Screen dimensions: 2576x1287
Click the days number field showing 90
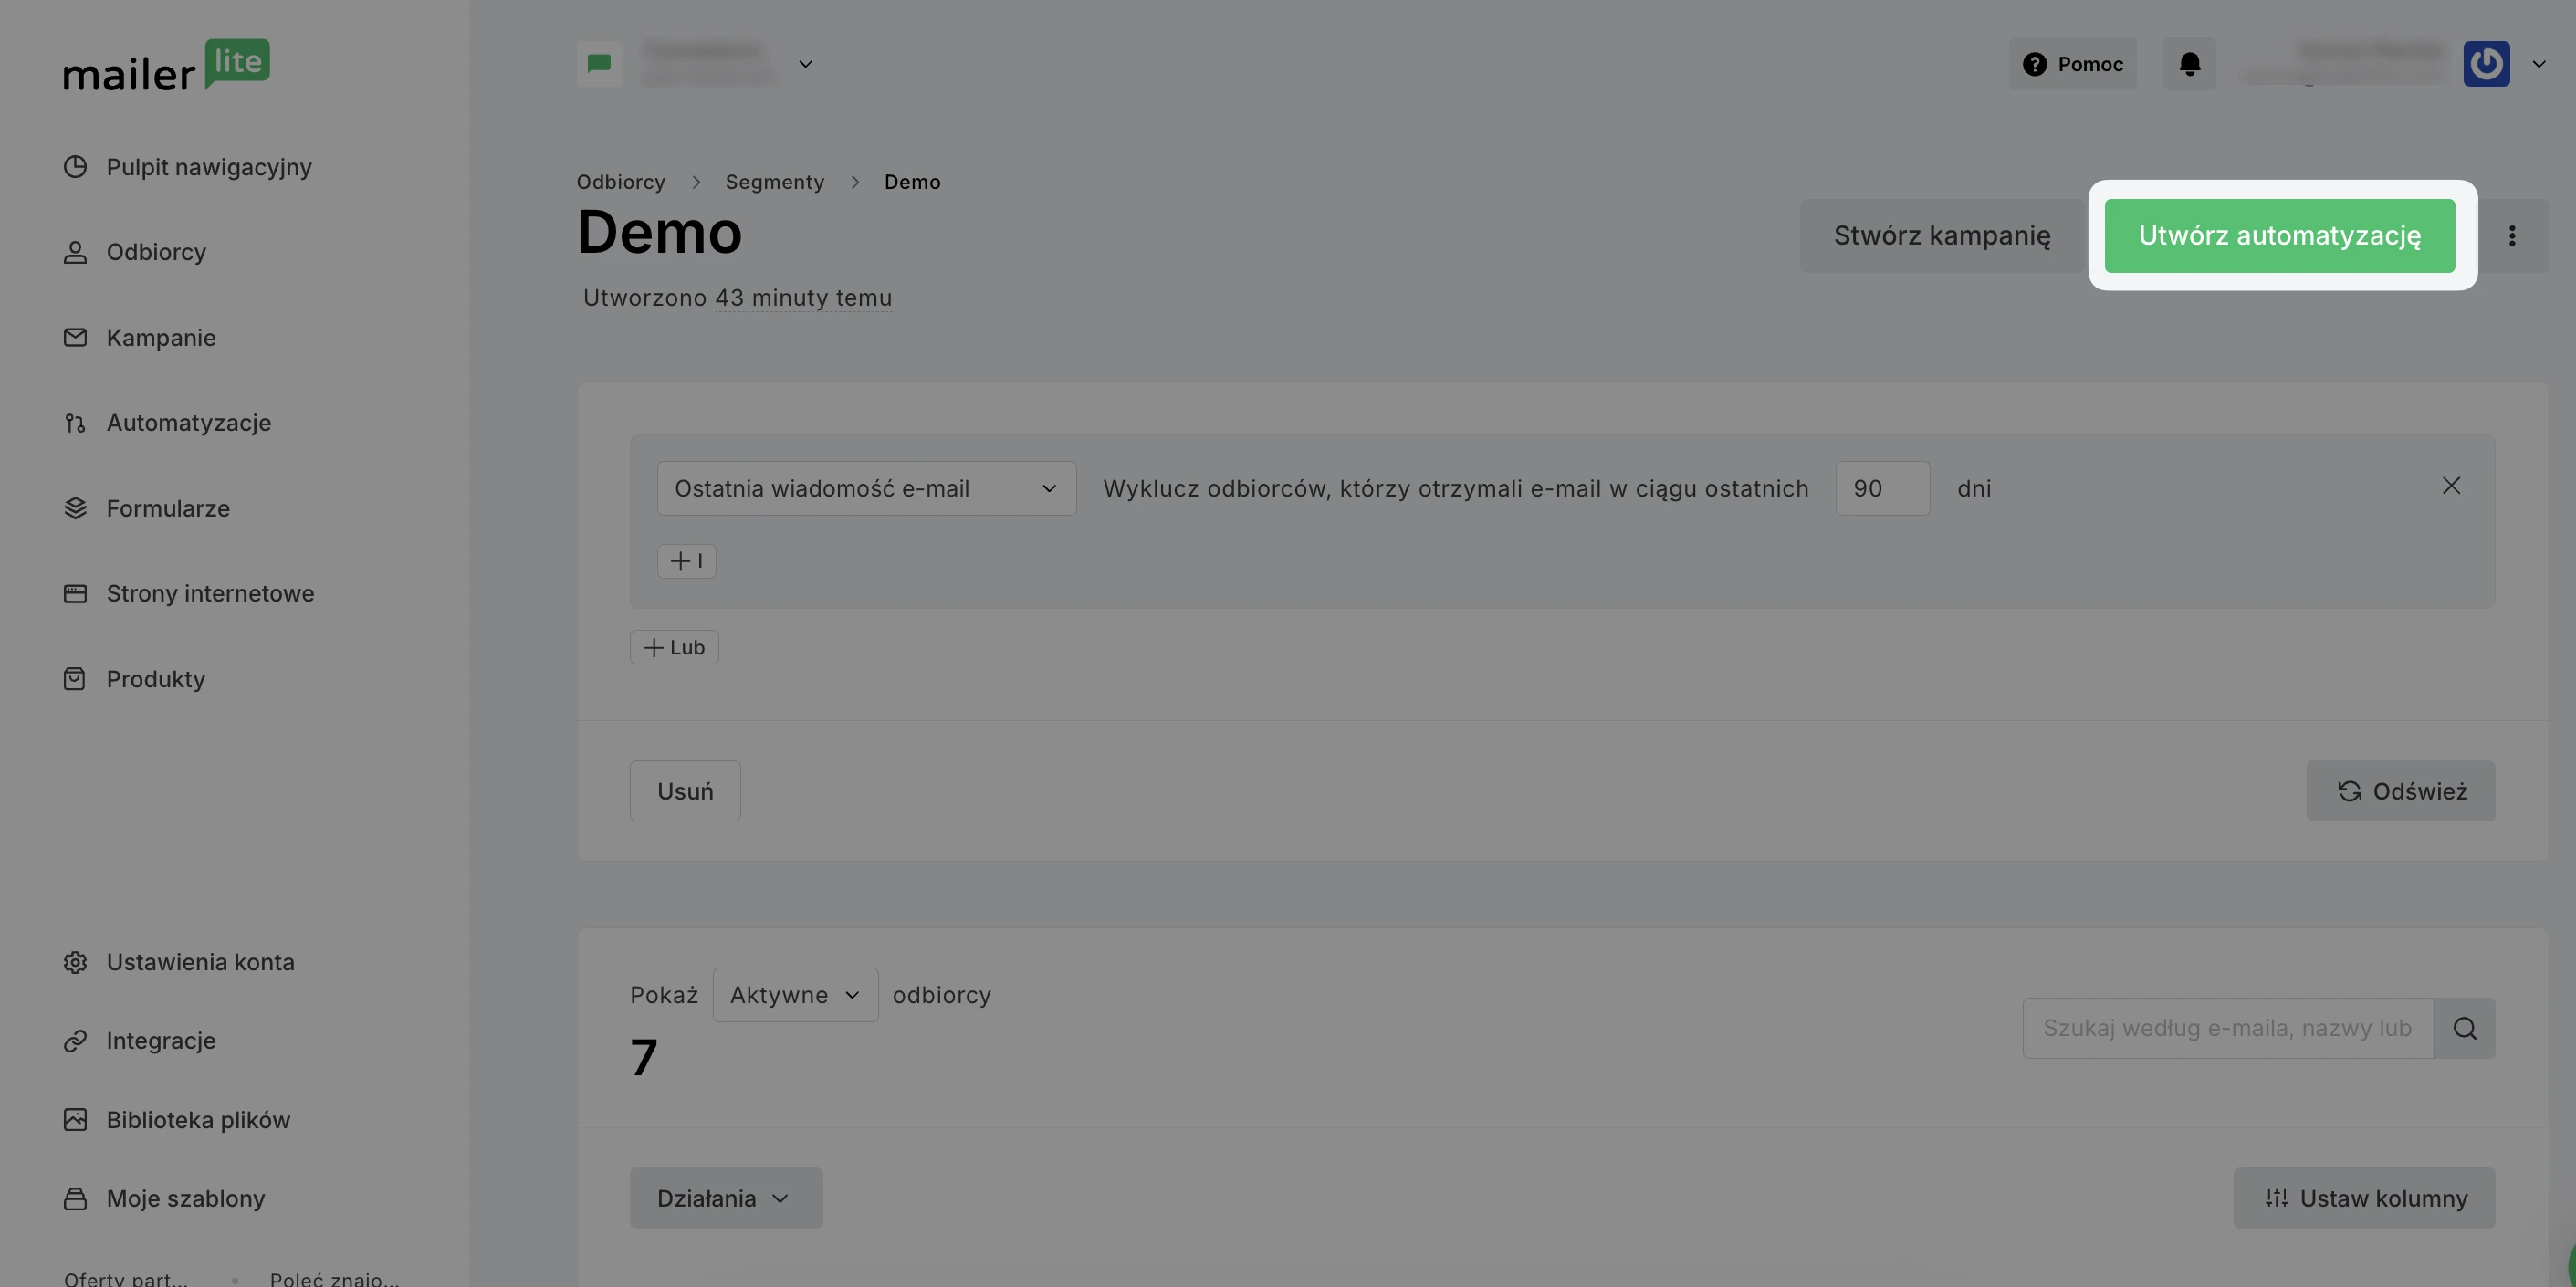tap(1882, 488)
